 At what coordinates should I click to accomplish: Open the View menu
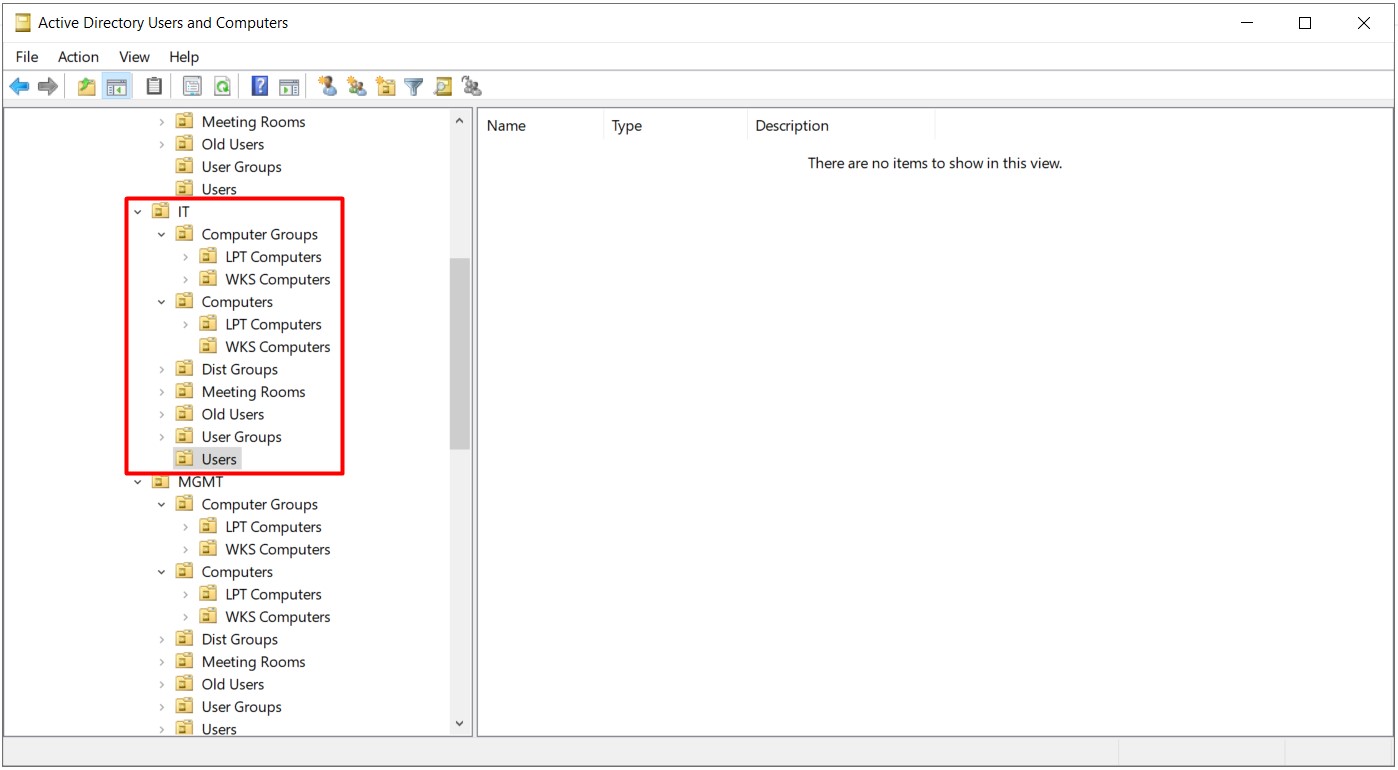pyautogui.click(x=134, y=57)
